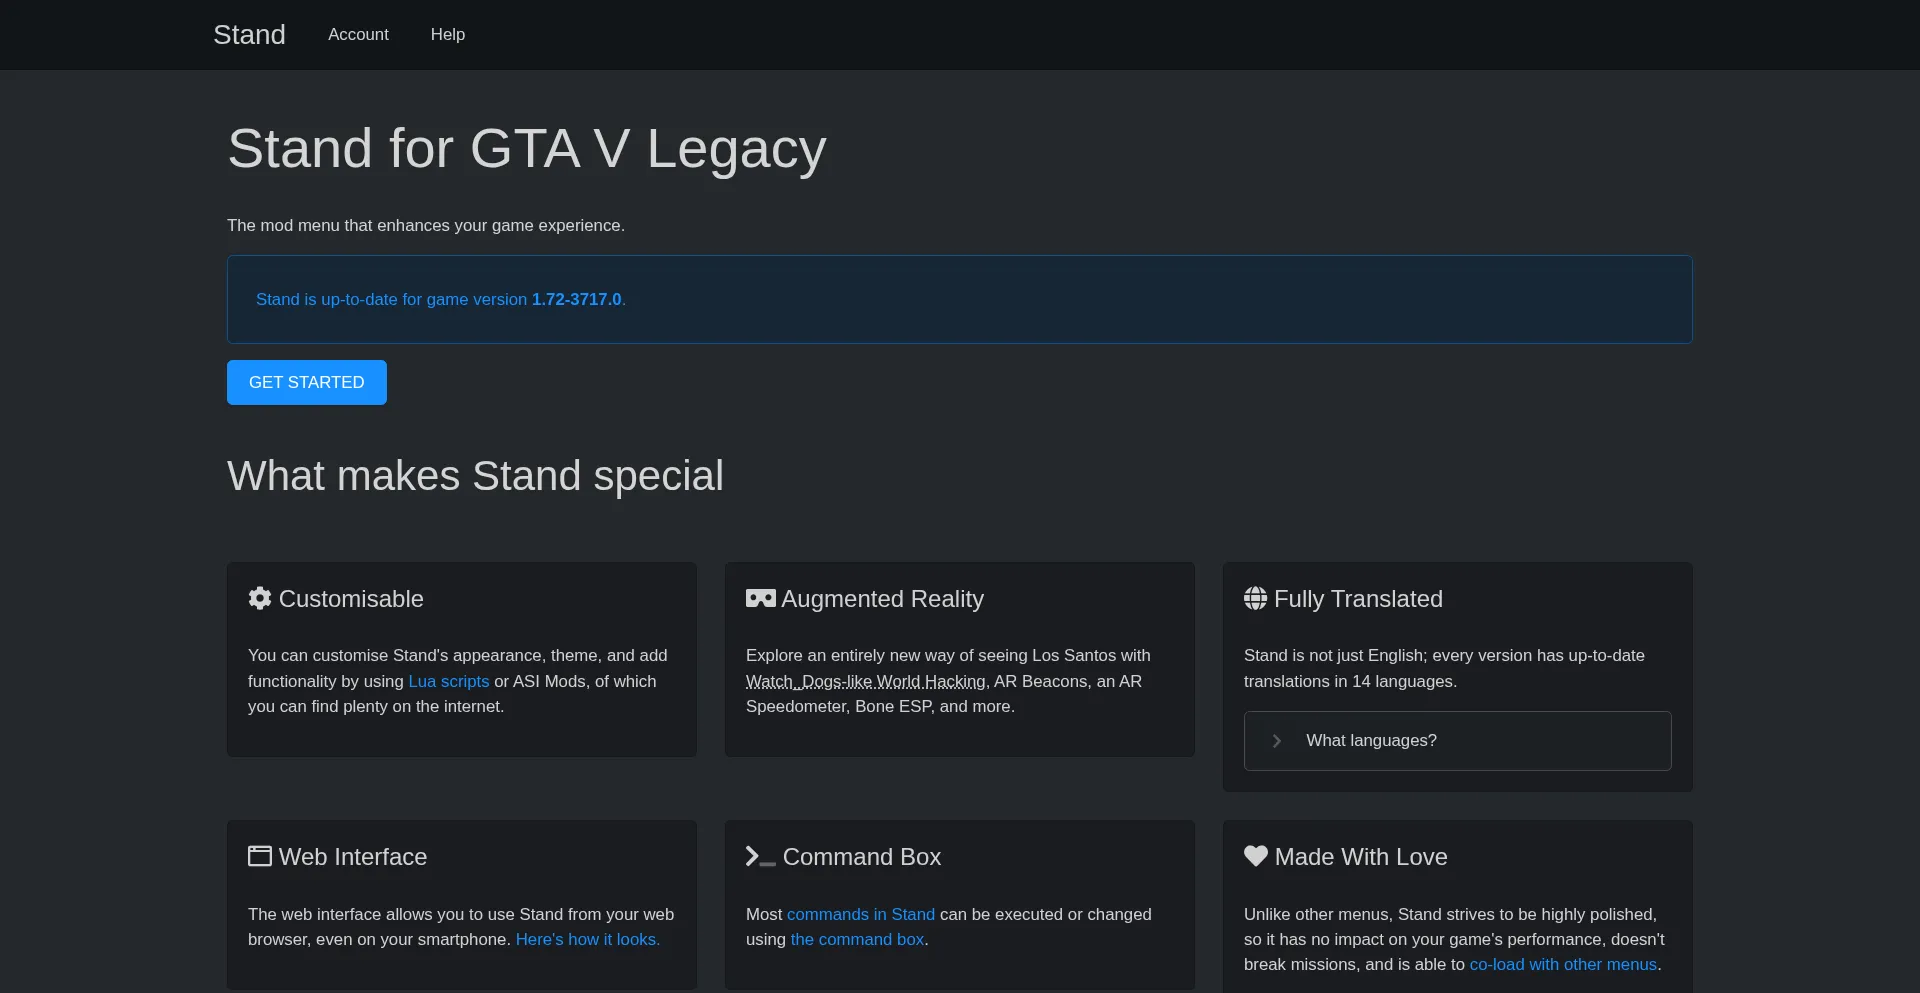Click the window icon beside Web Interface
Image resolution: width=1920 pixels, height=993 pixels.
tap(260, 856)
